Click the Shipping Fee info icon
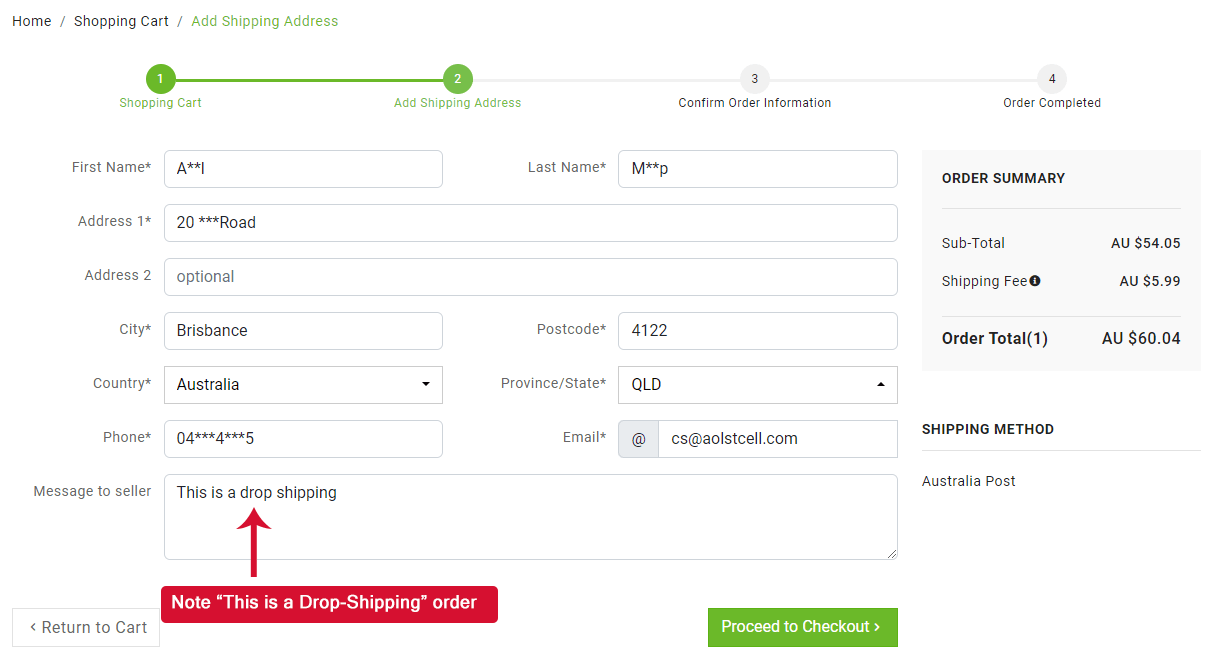The width and height of the screenshot is (1210, 660). [1035, 281]
